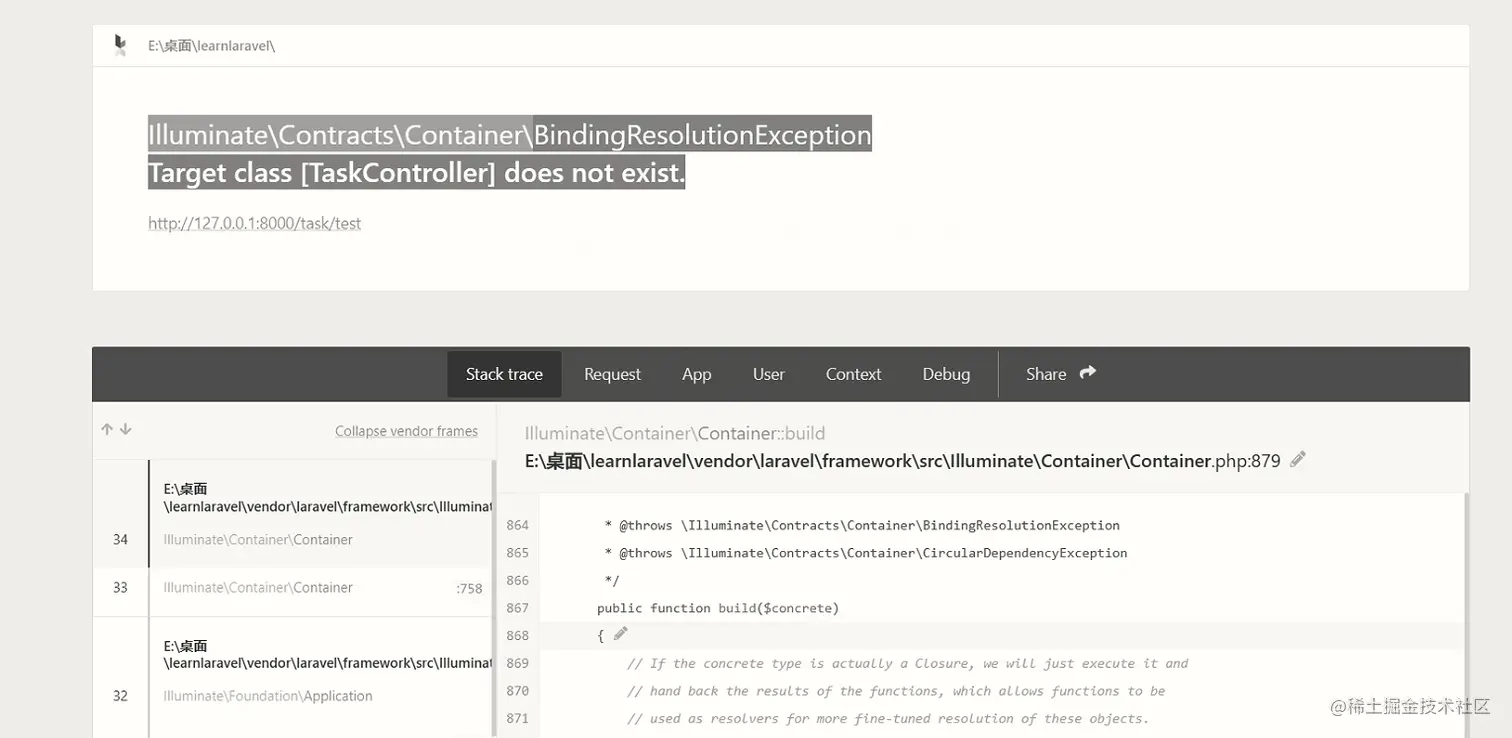Image resolution: width=1512 pixels, height=738 pixels.
Task: Click the share arrow icon beside Share
Action: click(x=1087, y=372)
